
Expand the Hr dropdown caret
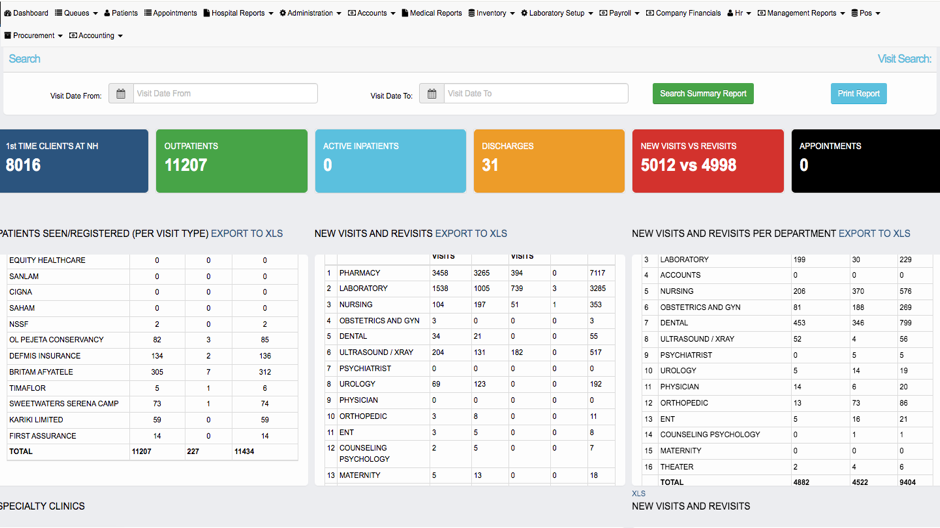(748, 14)
